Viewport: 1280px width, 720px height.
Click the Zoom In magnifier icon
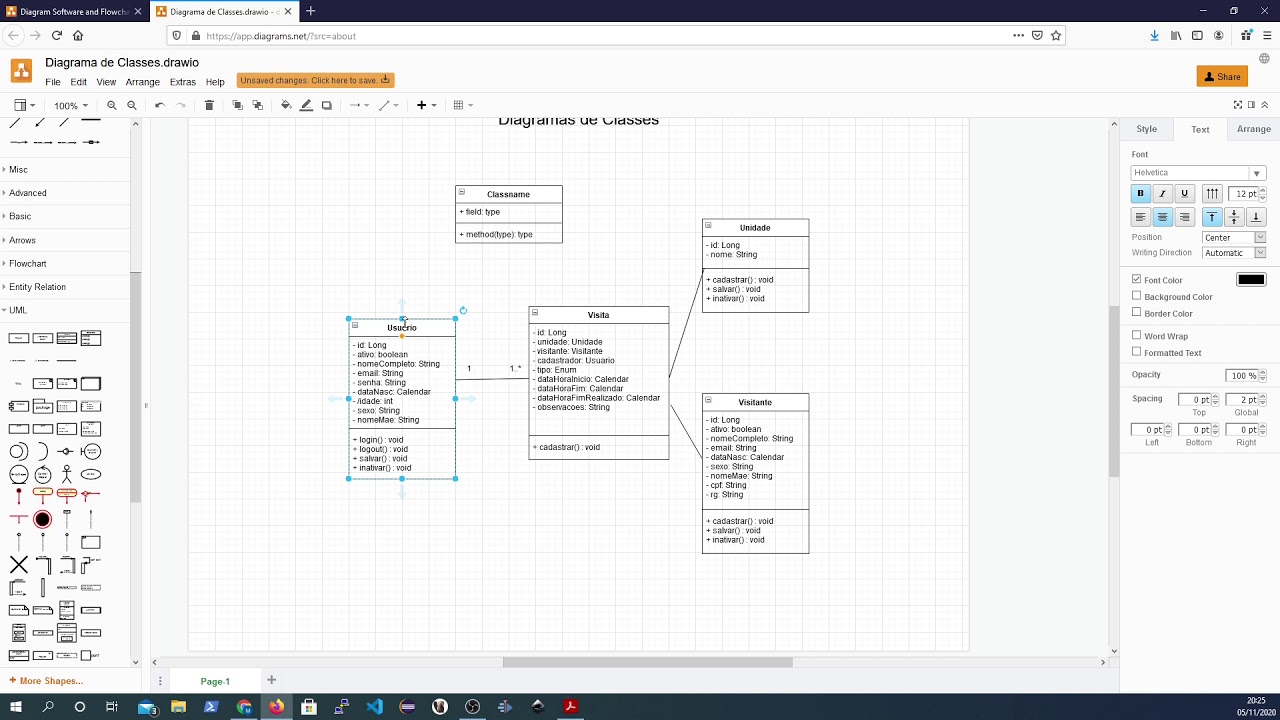(112, 105)
